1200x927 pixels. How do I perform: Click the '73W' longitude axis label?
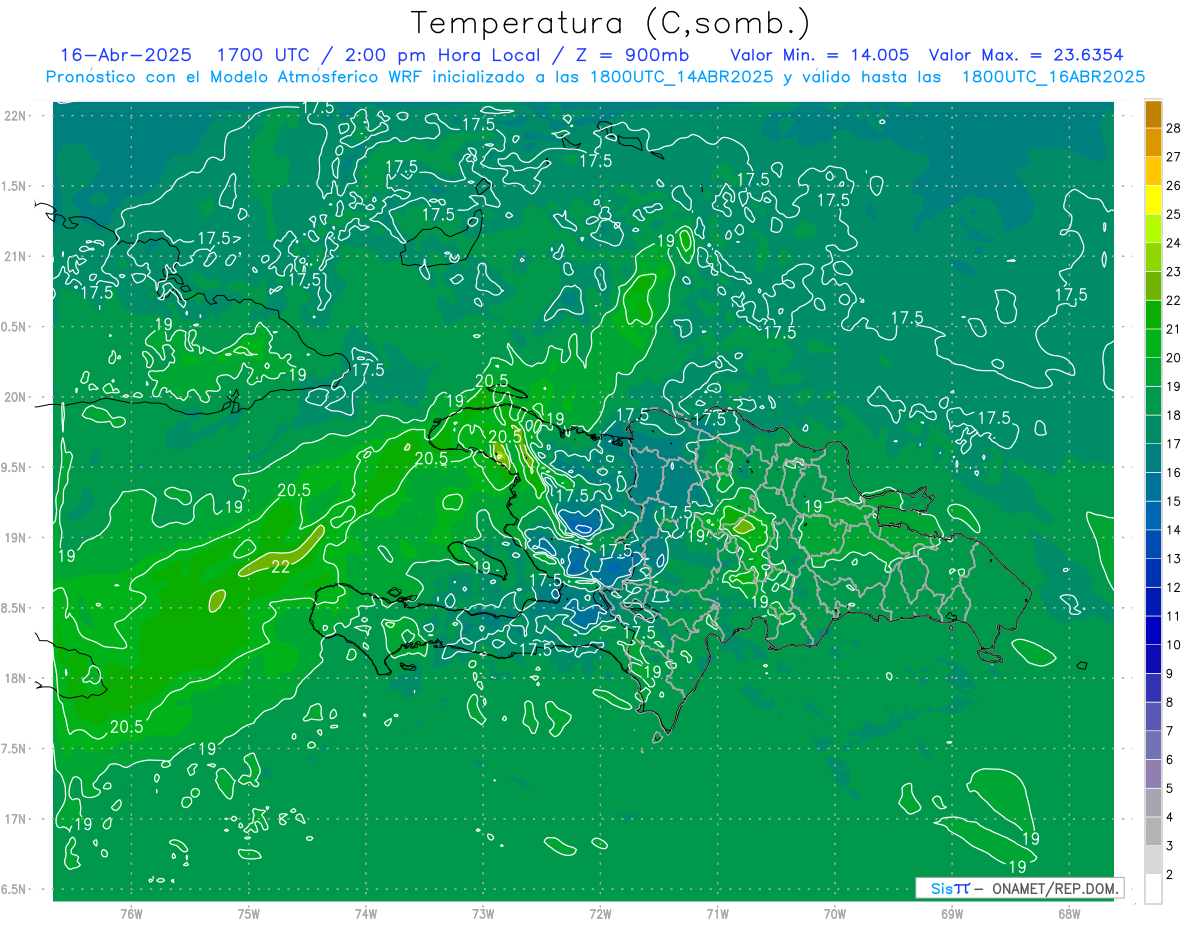tap(483, 914)
